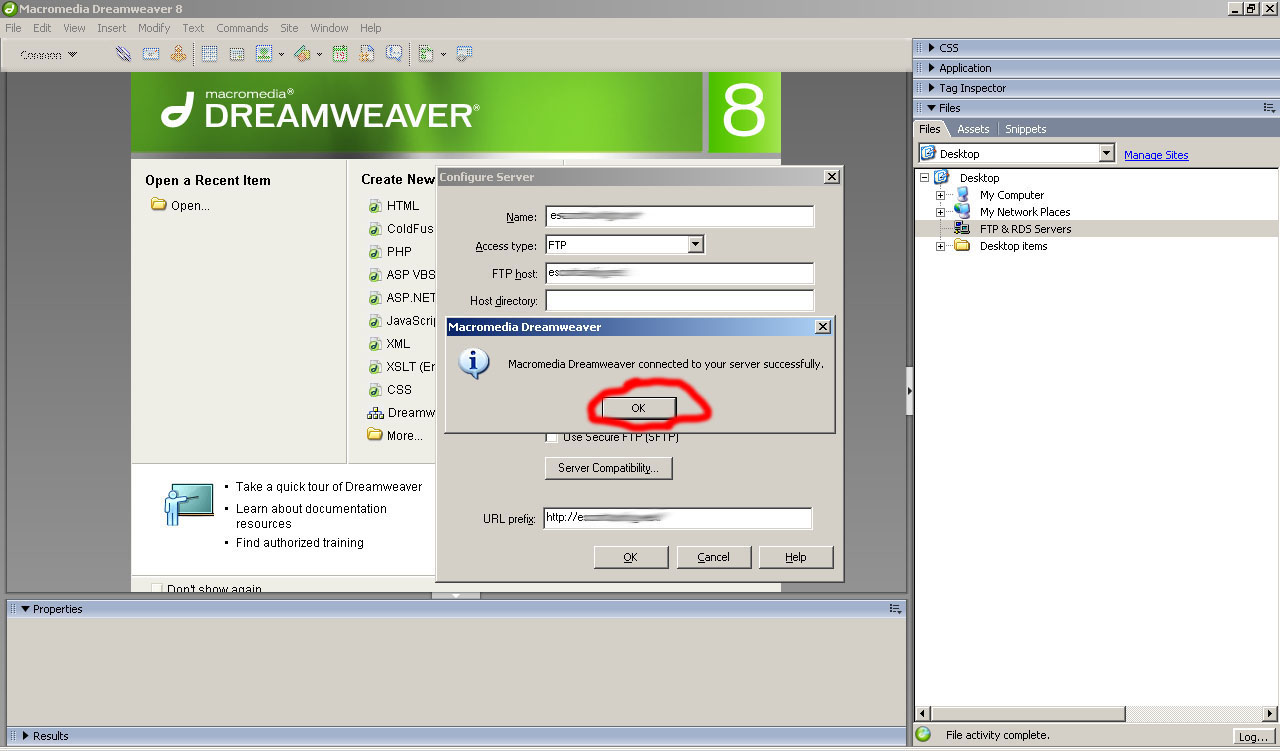This screenshot has height=751, width=1280.
Task: Open the Desktop site selector dropdown
Action: click(x=1106, y=154)
